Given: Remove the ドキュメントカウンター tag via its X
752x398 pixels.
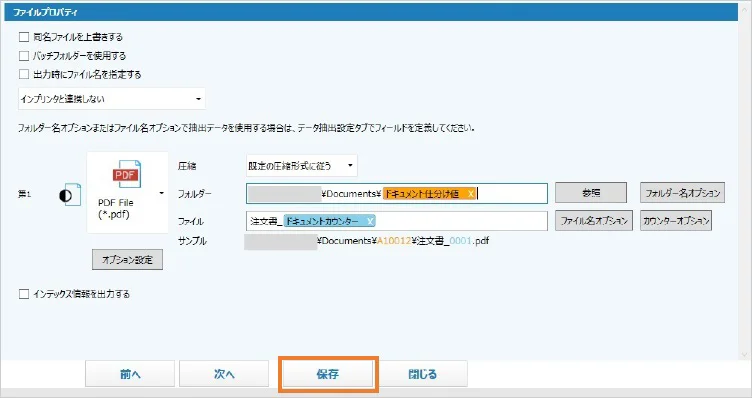Looking at the screenshot, I should [x=370, y=221].
